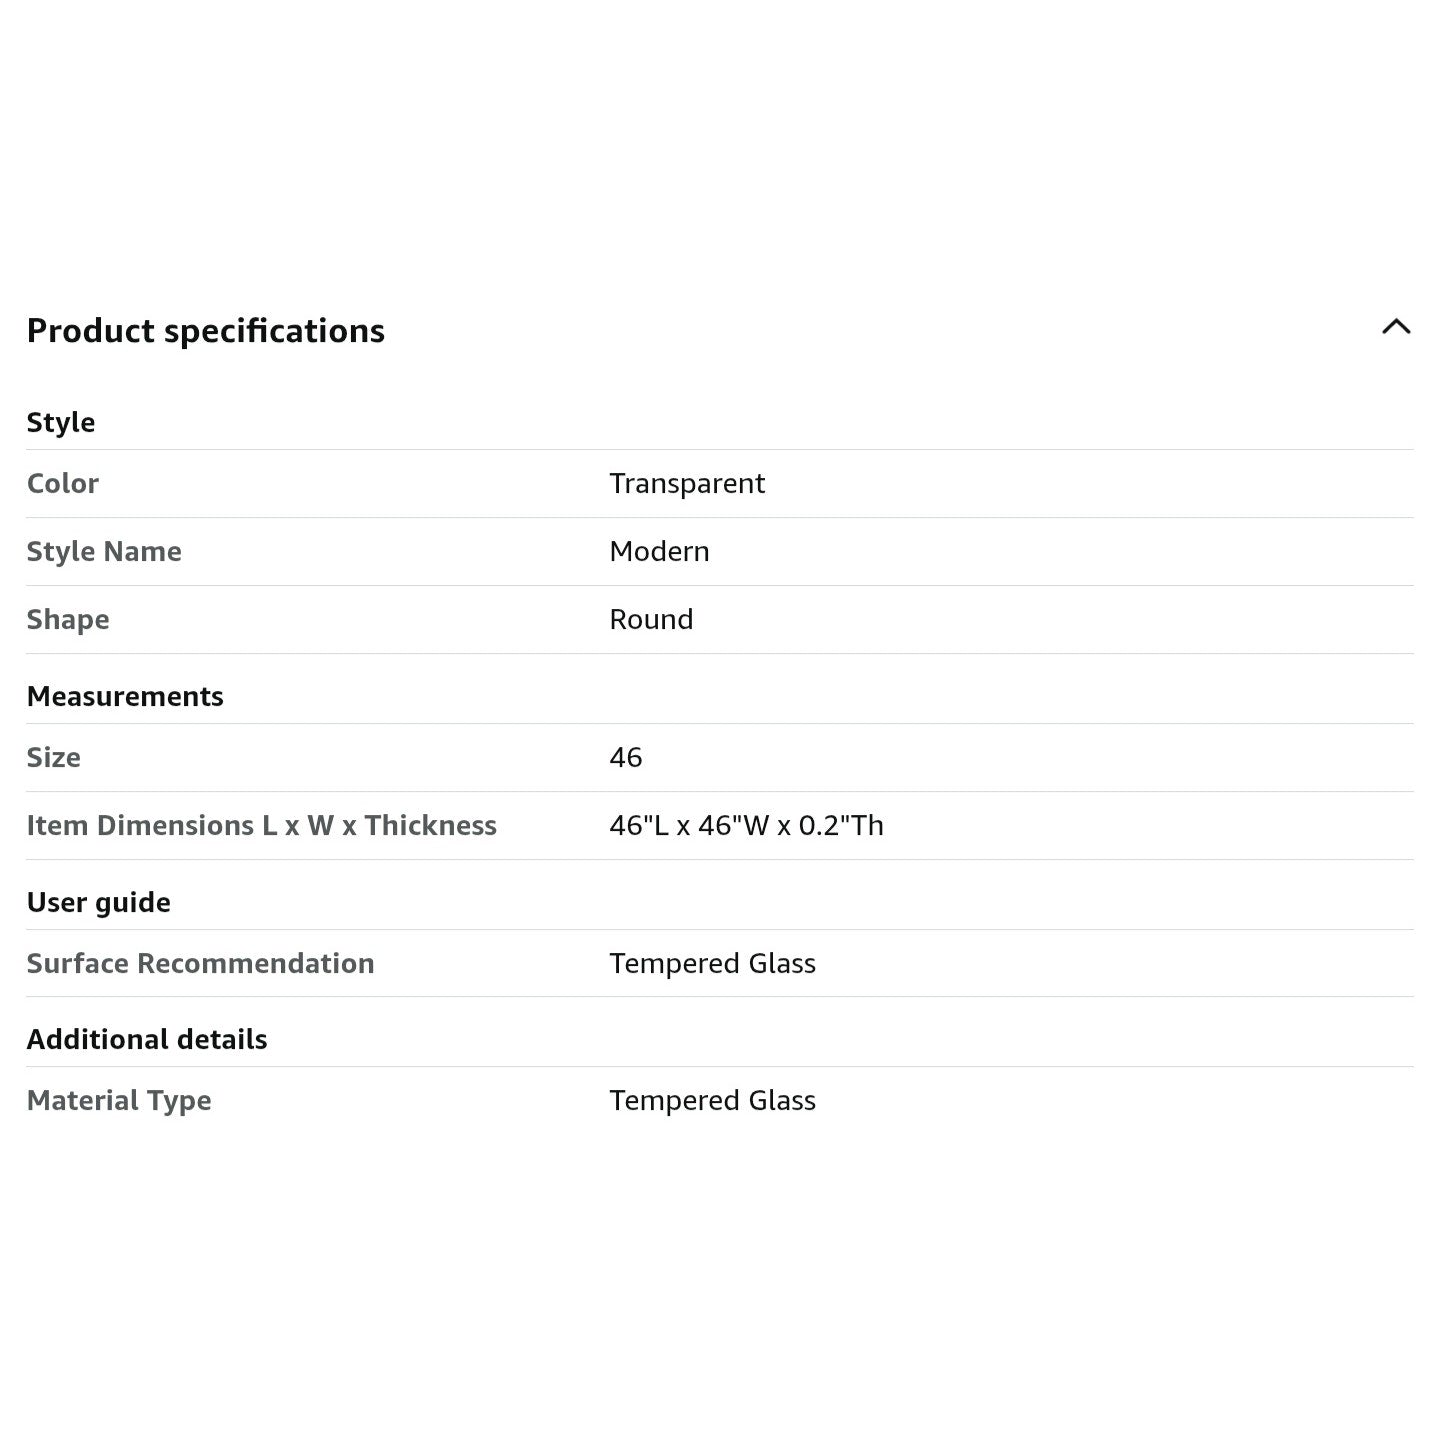
Task: Select the 46"L x 46"W x 0.2"Th value
Action: [747, 826]
